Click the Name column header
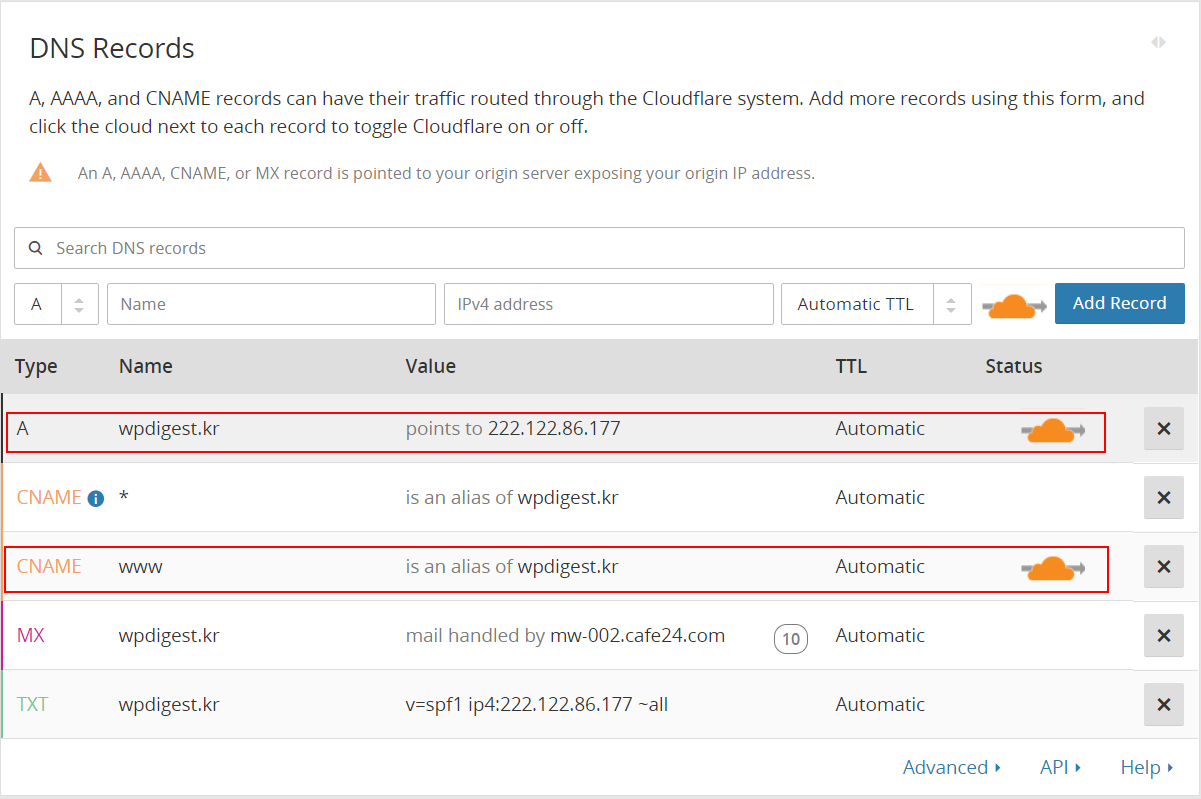This screenshot has height=799, width=1201. pos(145,366)
